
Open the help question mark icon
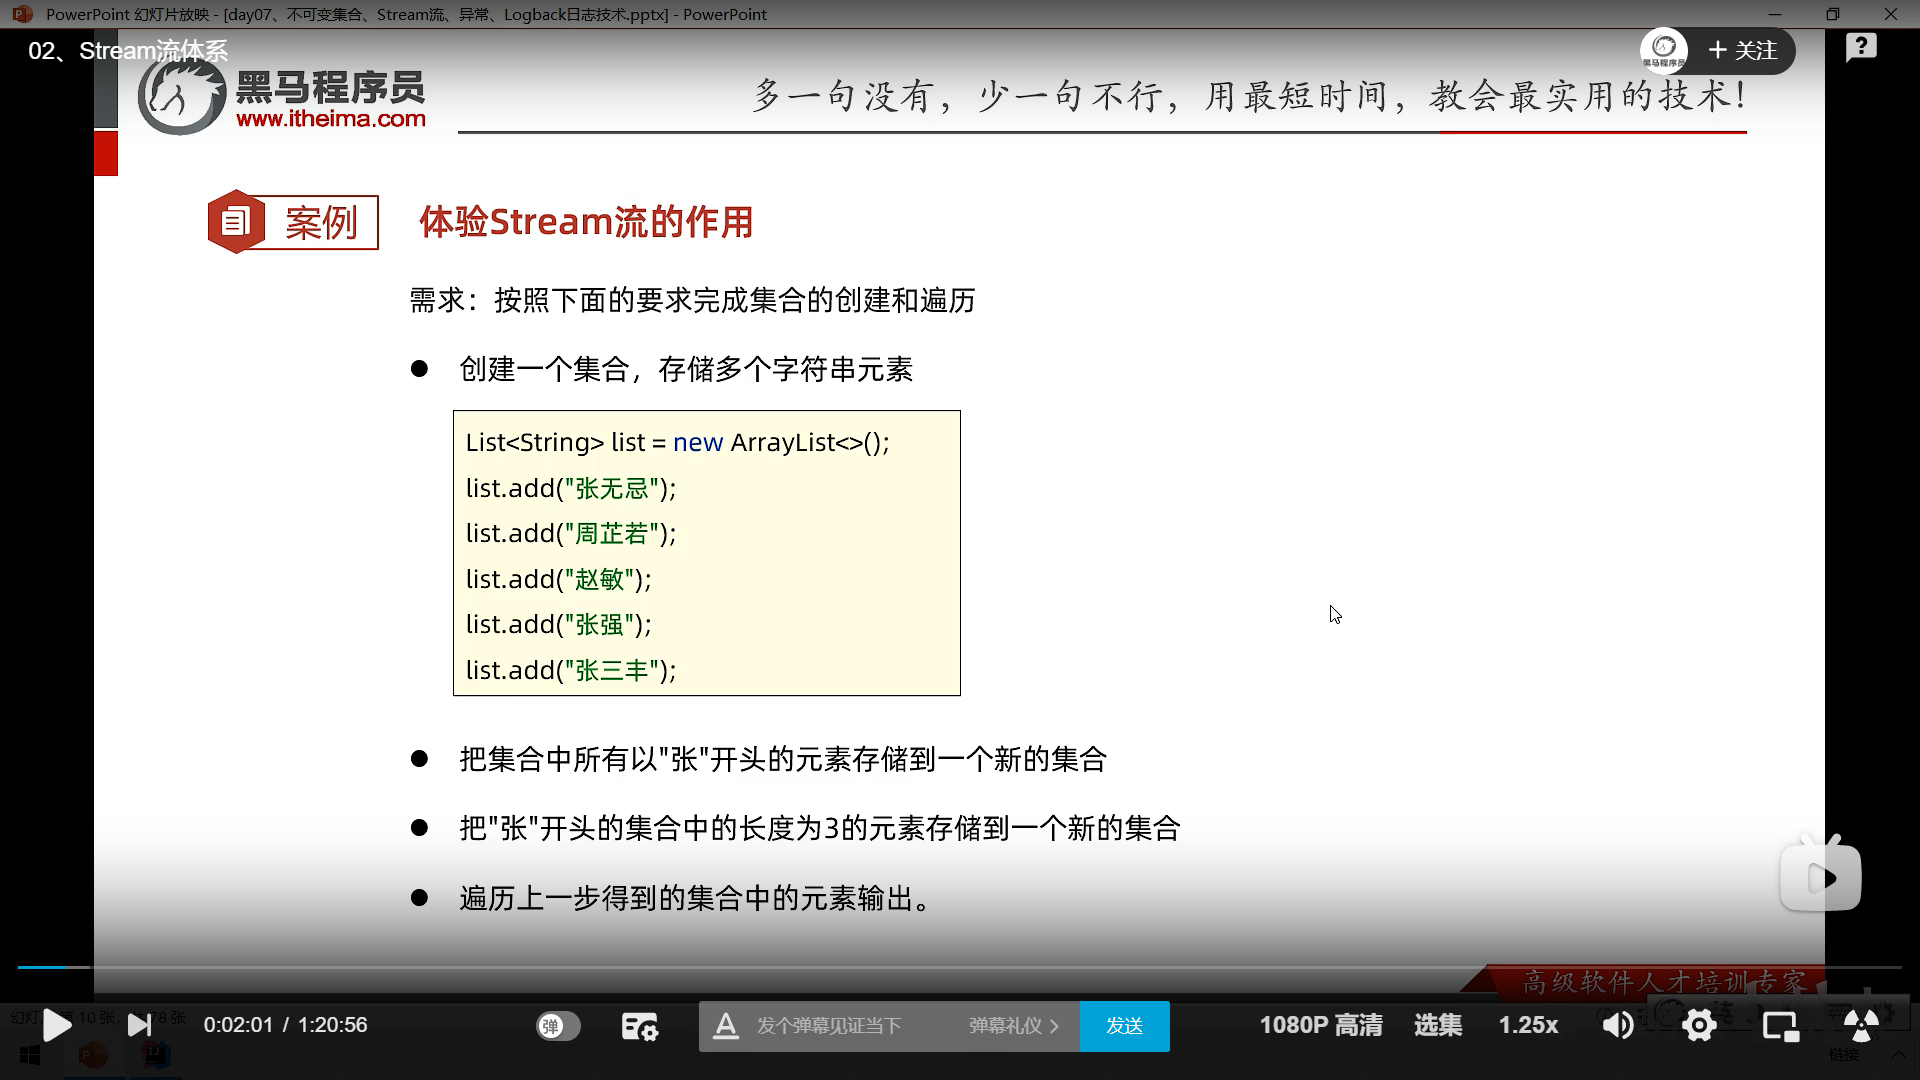tap(1860, 47)
